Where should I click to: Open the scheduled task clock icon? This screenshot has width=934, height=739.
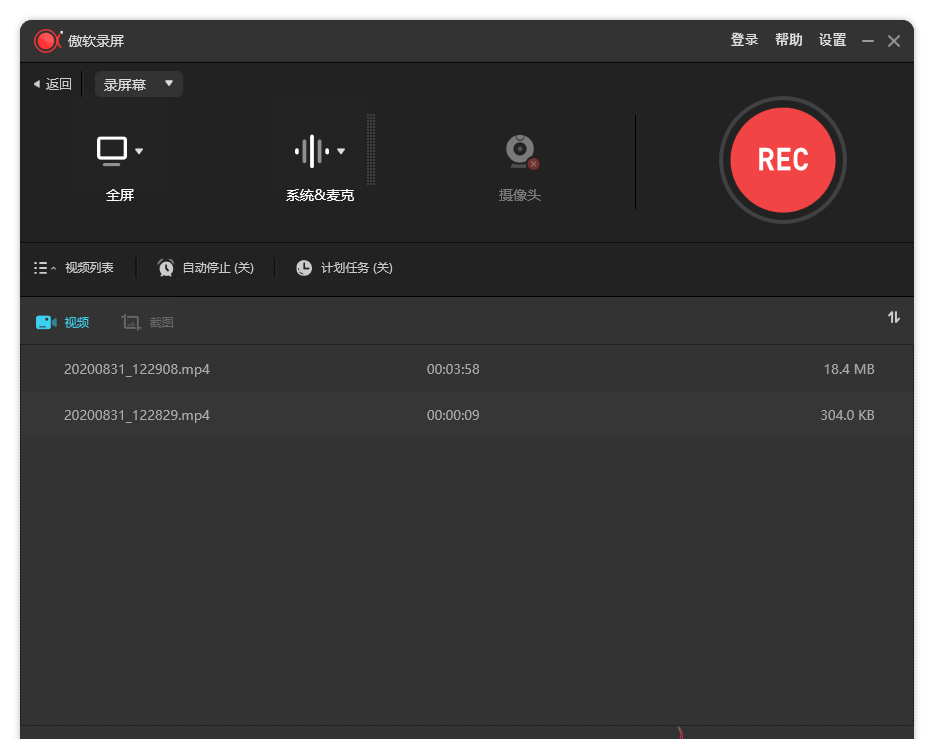tap(304, 268)
